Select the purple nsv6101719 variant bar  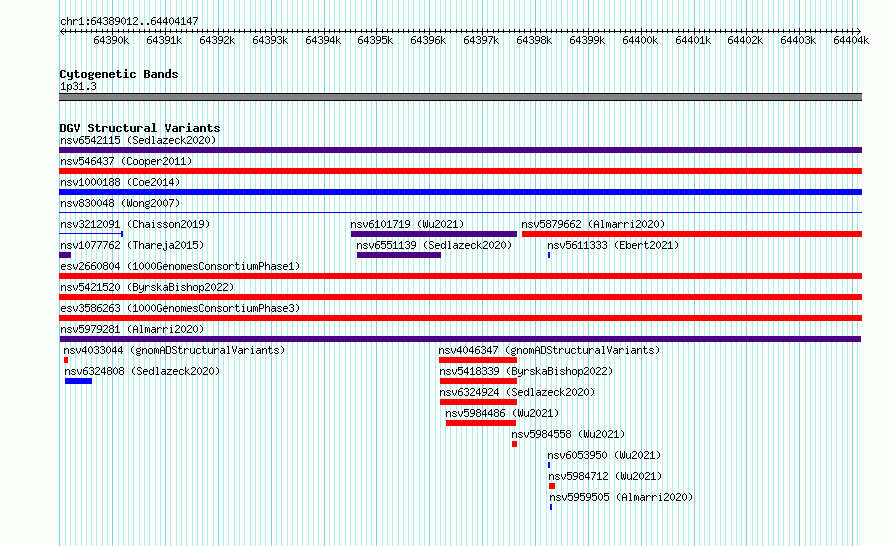pyautogui.click(x=434, y=234)
